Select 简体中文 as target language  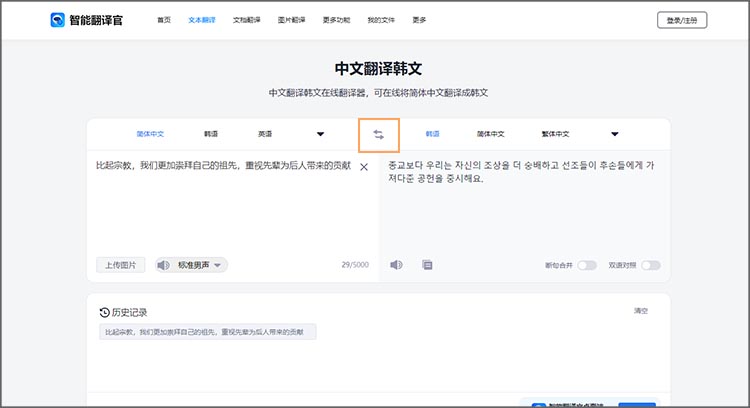[x=491, y=134]
